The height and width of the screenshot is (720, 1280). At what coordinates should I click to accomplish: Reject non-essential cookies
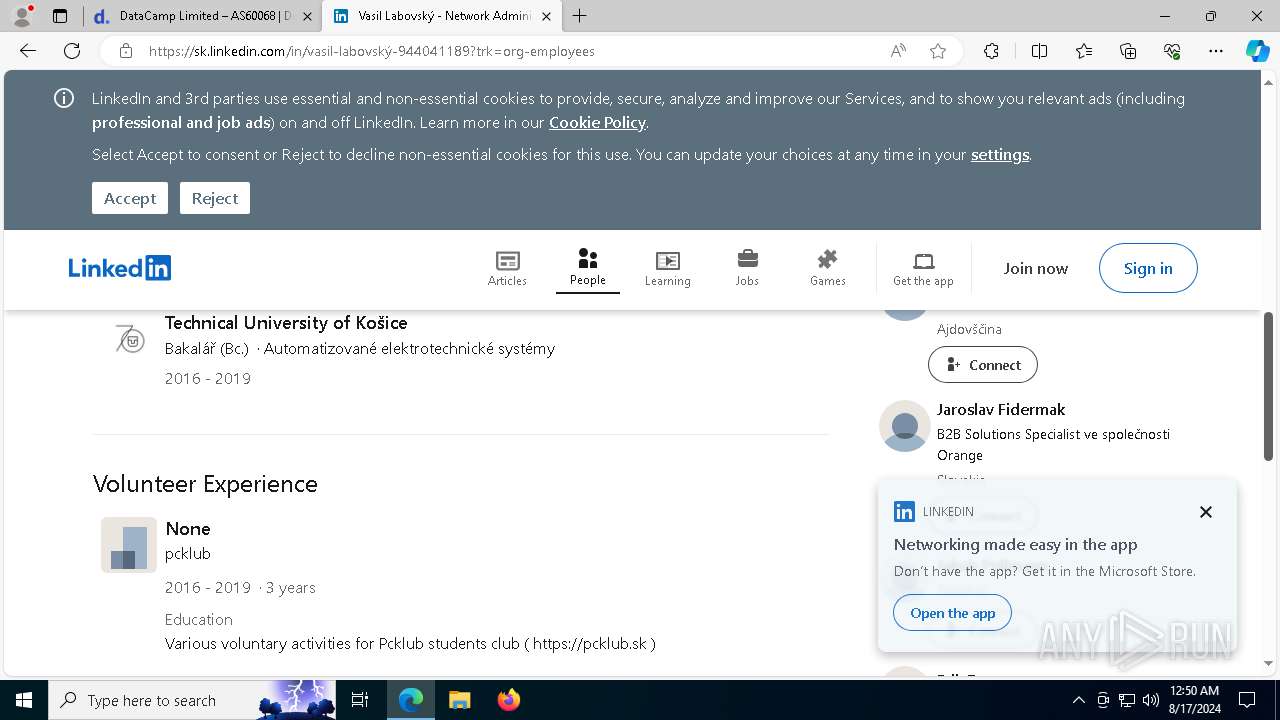[x=215, y=198]
